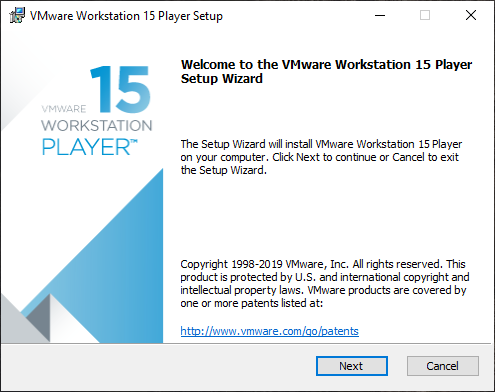Click the gray WORKSTATION logo text
Image resolution: width=495 pixels, height=392 pixels.
[x=97, y=126]
